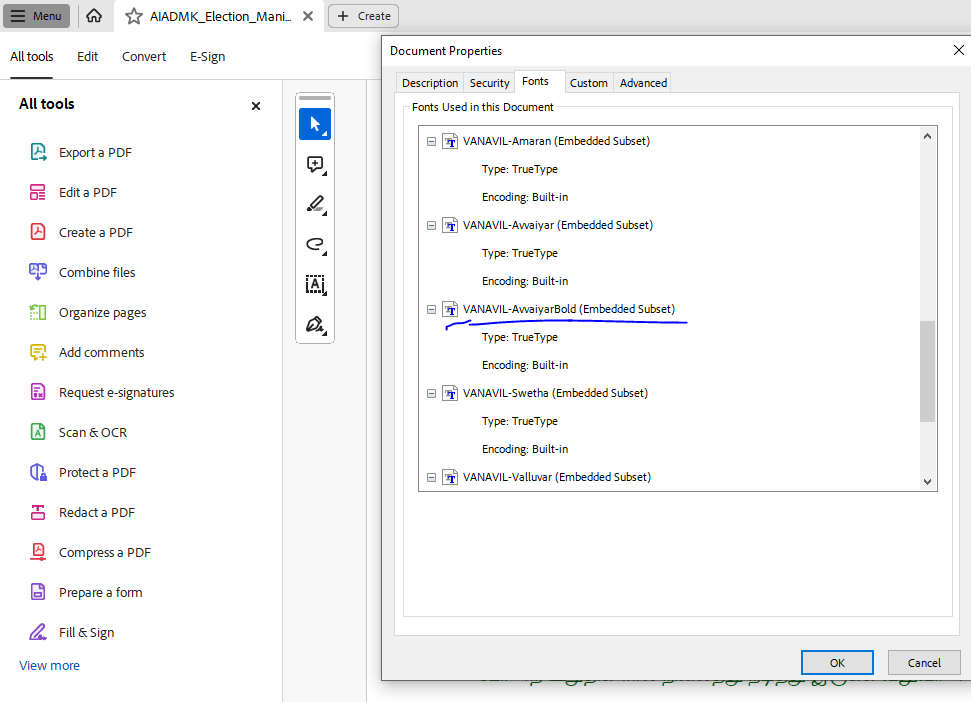971x702 pixels.
Task: Go to the Home icon
Action: tap(94, 16)
